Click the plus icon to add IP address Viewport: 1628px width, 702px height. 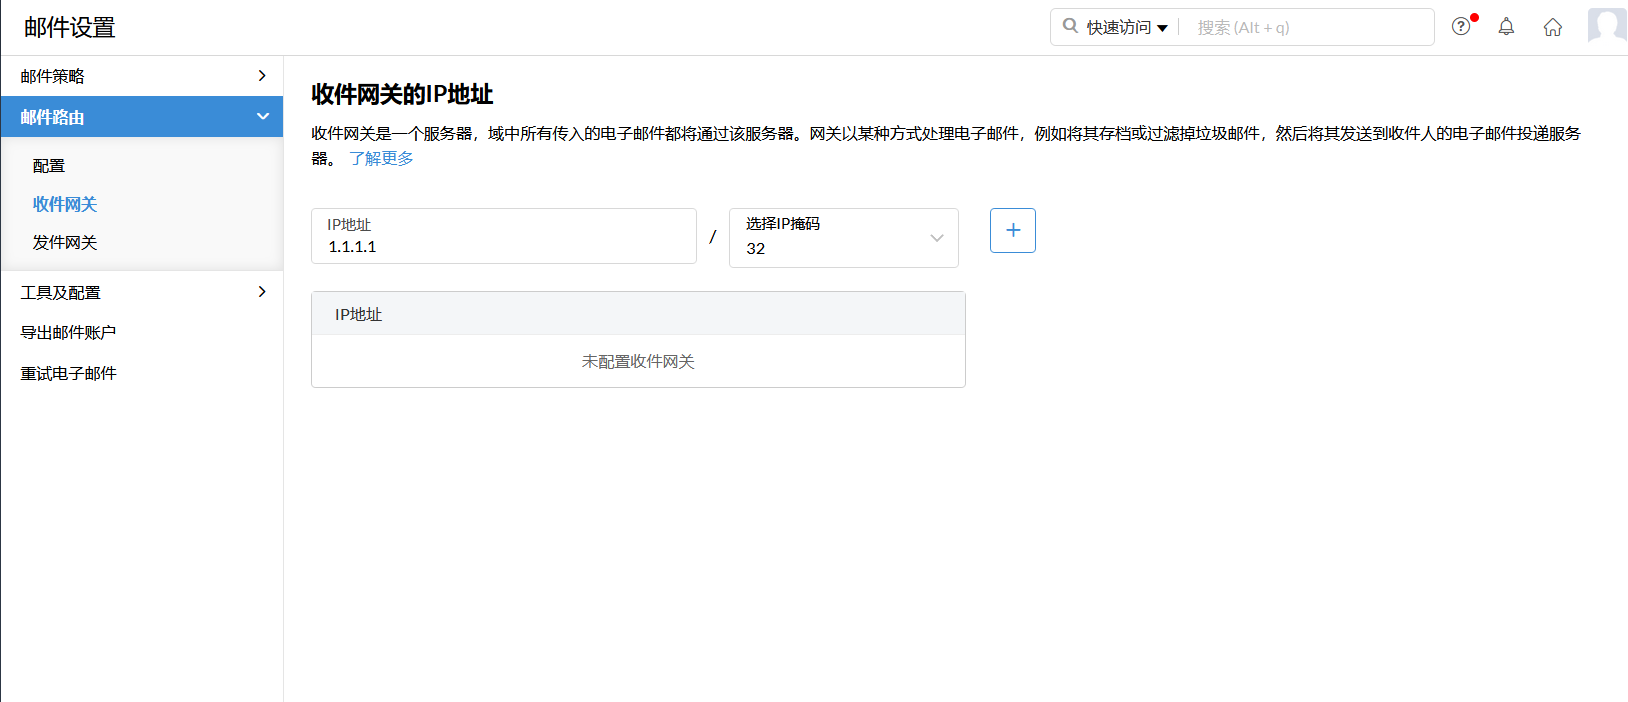[1012, 230]
